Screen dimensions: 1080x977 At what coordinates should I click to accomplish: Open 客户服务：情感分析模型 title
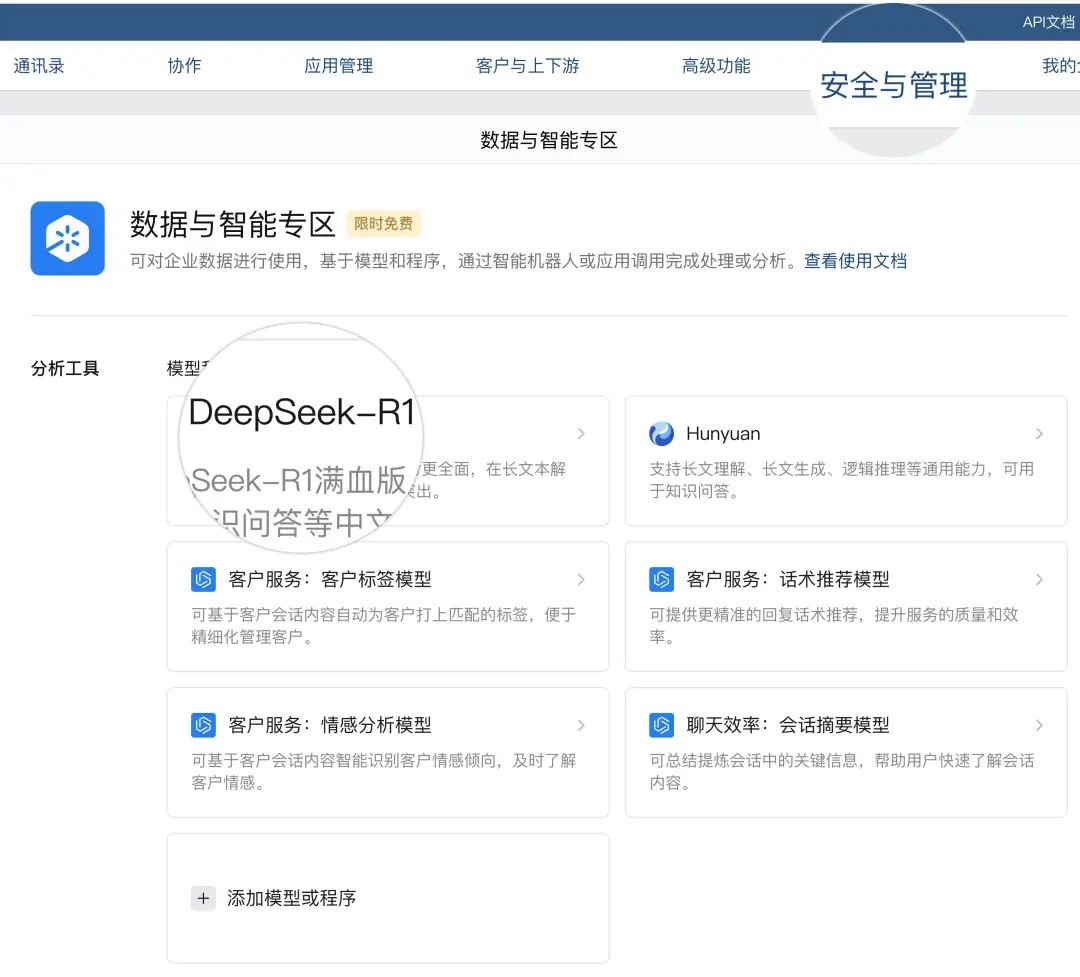point(330,725)
